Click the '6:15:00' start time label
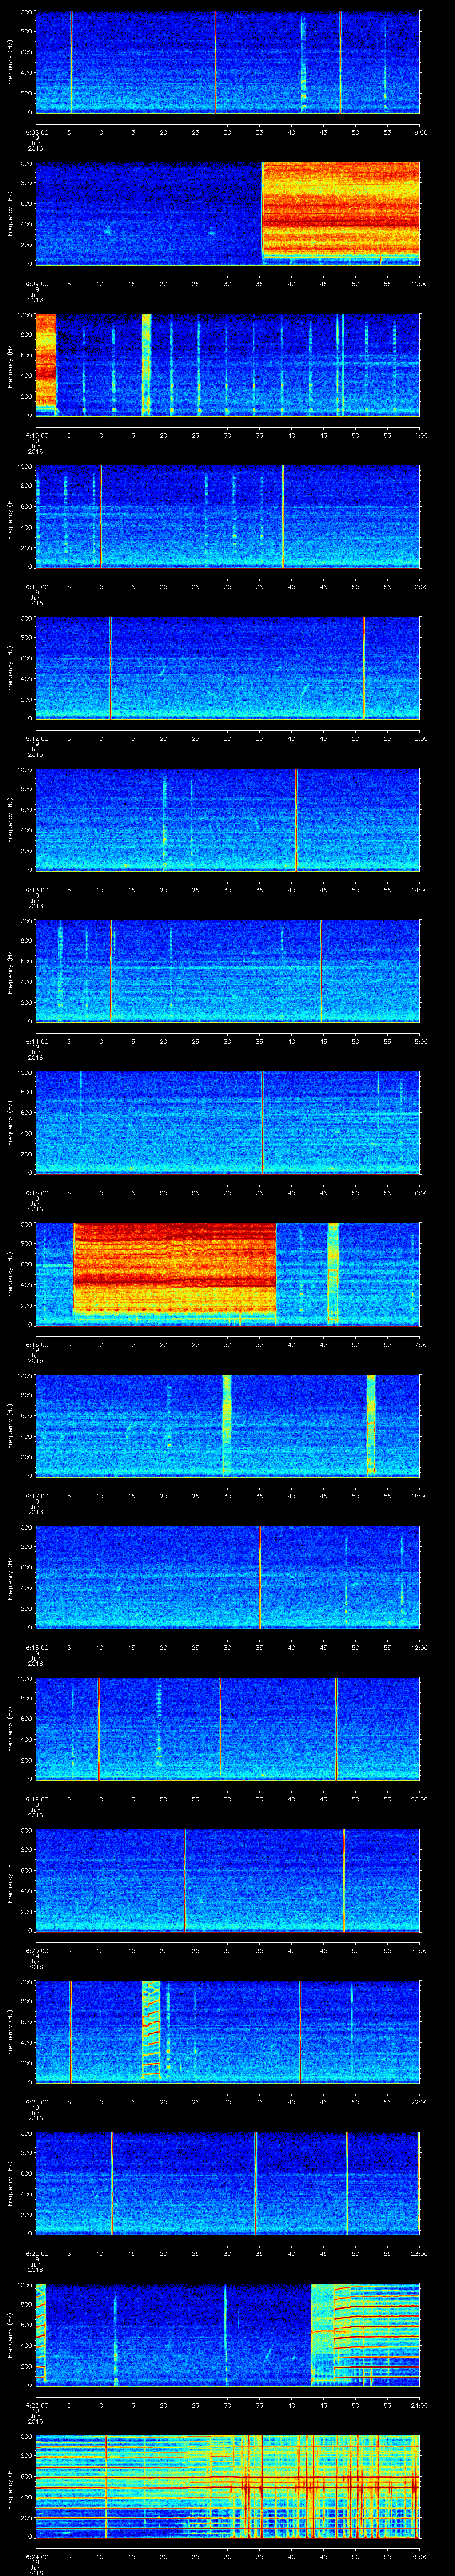The image size is (455, 2576). point(36,1193)
